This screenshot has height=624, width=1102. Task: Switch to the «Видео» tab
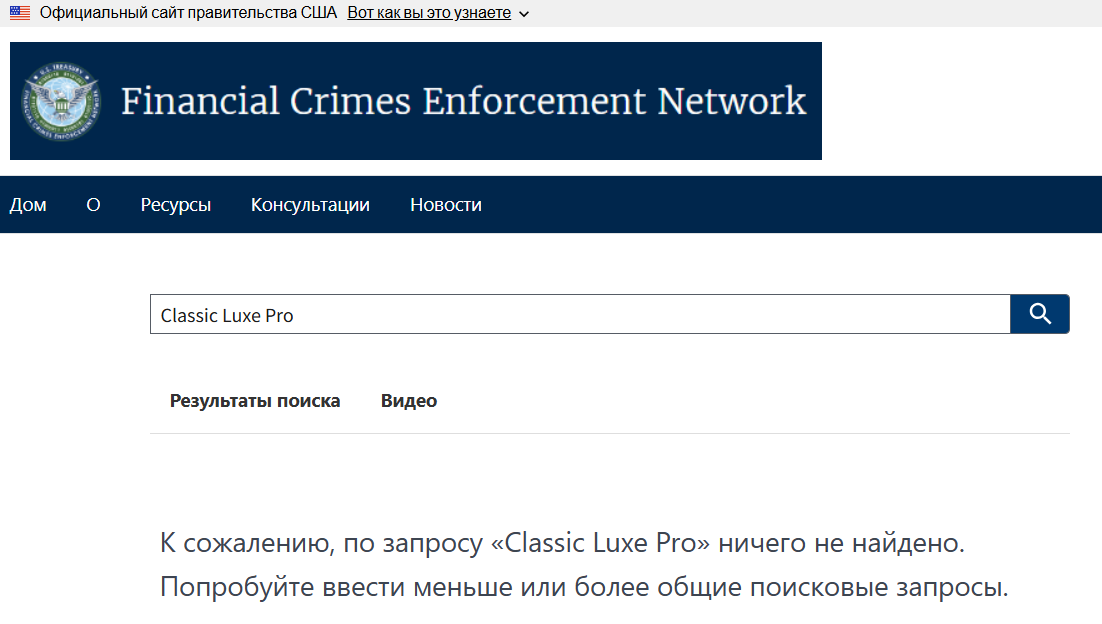(x=409, y=400)
